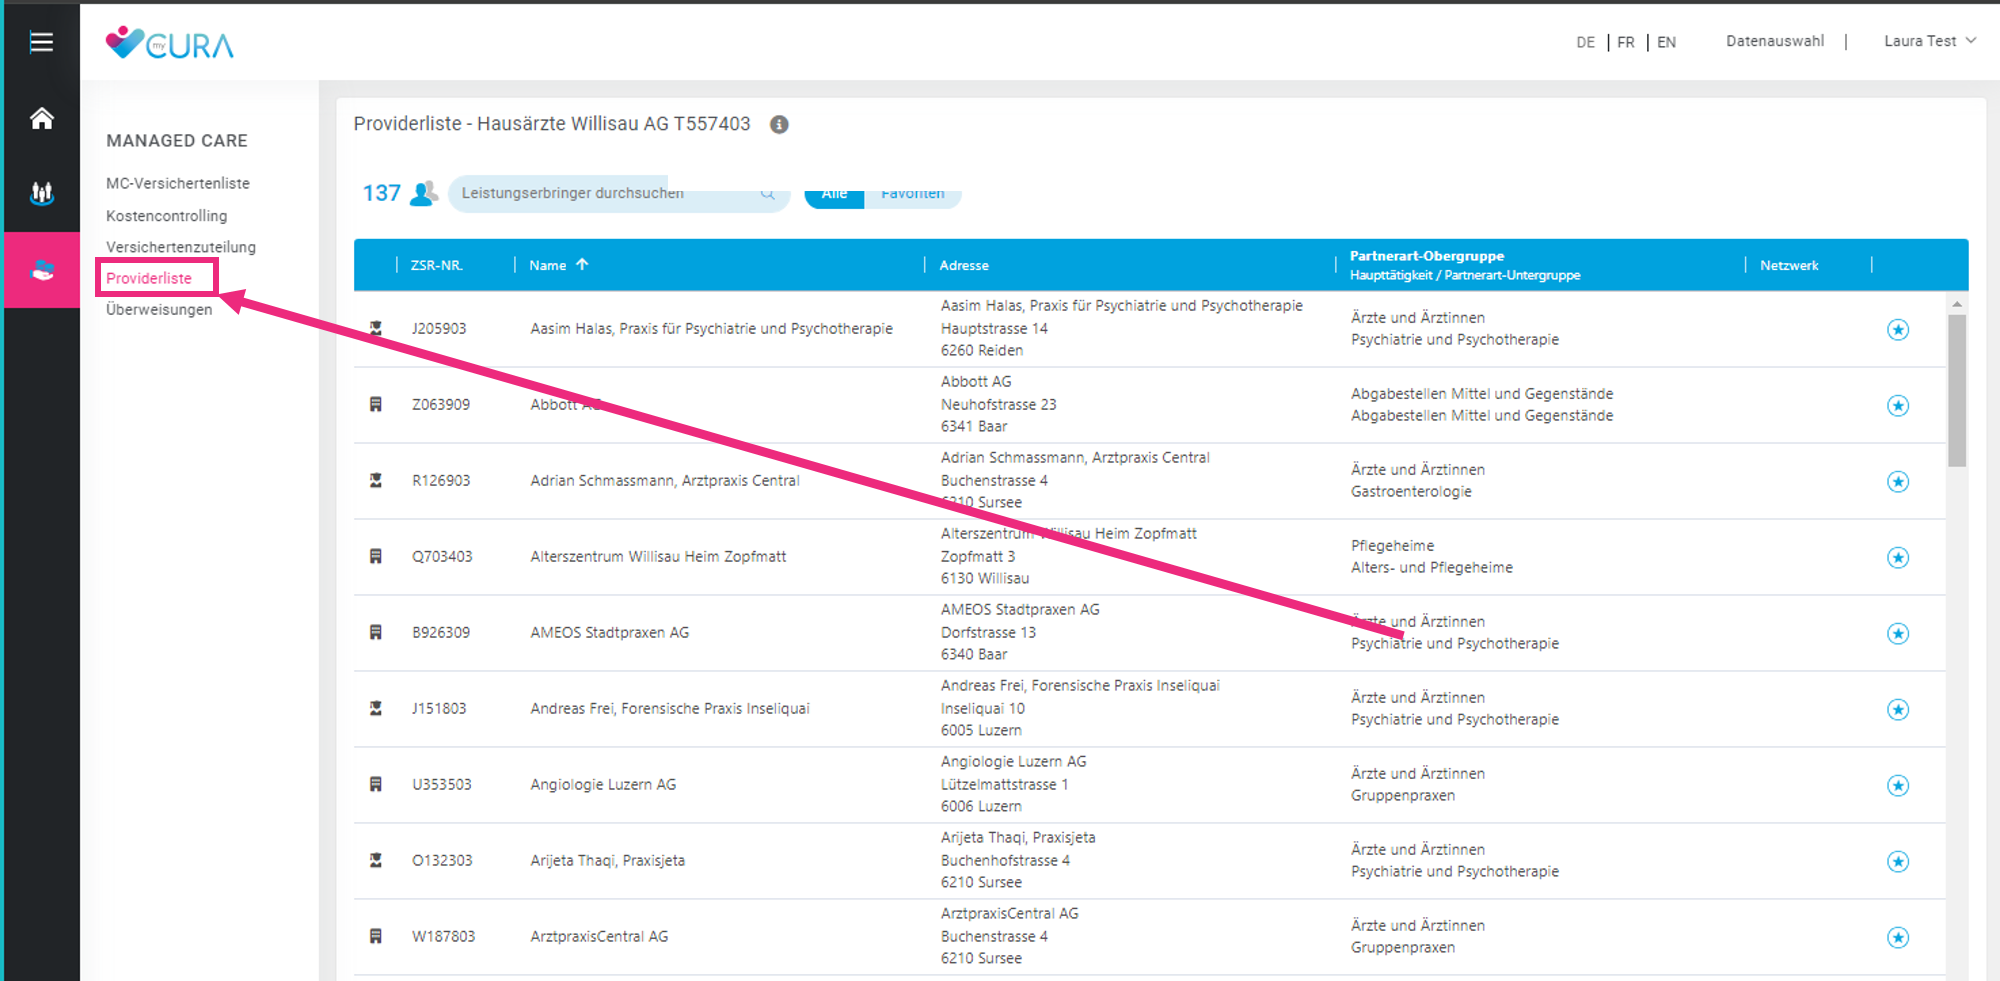Sort by ZSR-NR. column header
The height and width of the screenshot is (981, 2000).
coord(436,265)
